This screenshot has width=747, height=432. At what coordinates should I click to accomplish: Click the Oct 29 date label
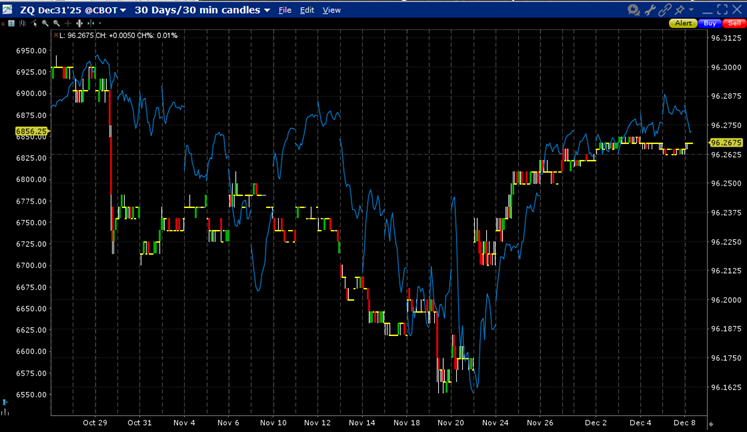(95, 422)
